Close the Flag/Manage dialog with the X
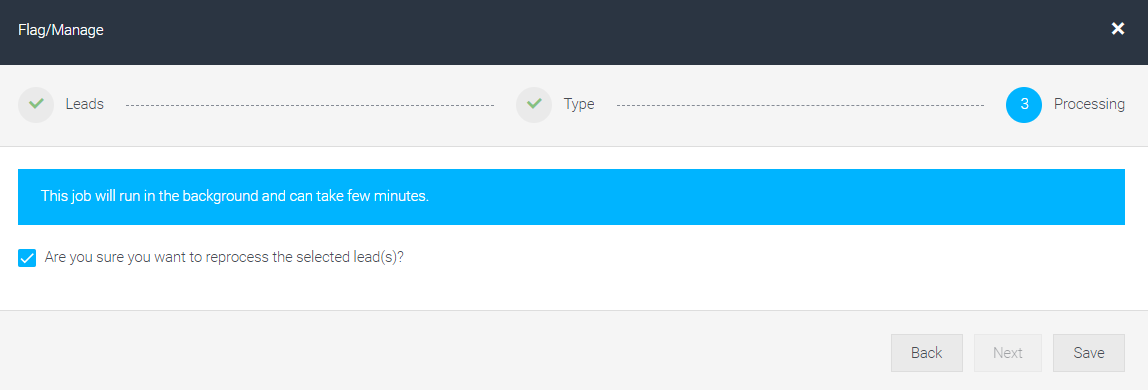The height and width of the screenshot is (390, 1148). (x=1117, y=29)
